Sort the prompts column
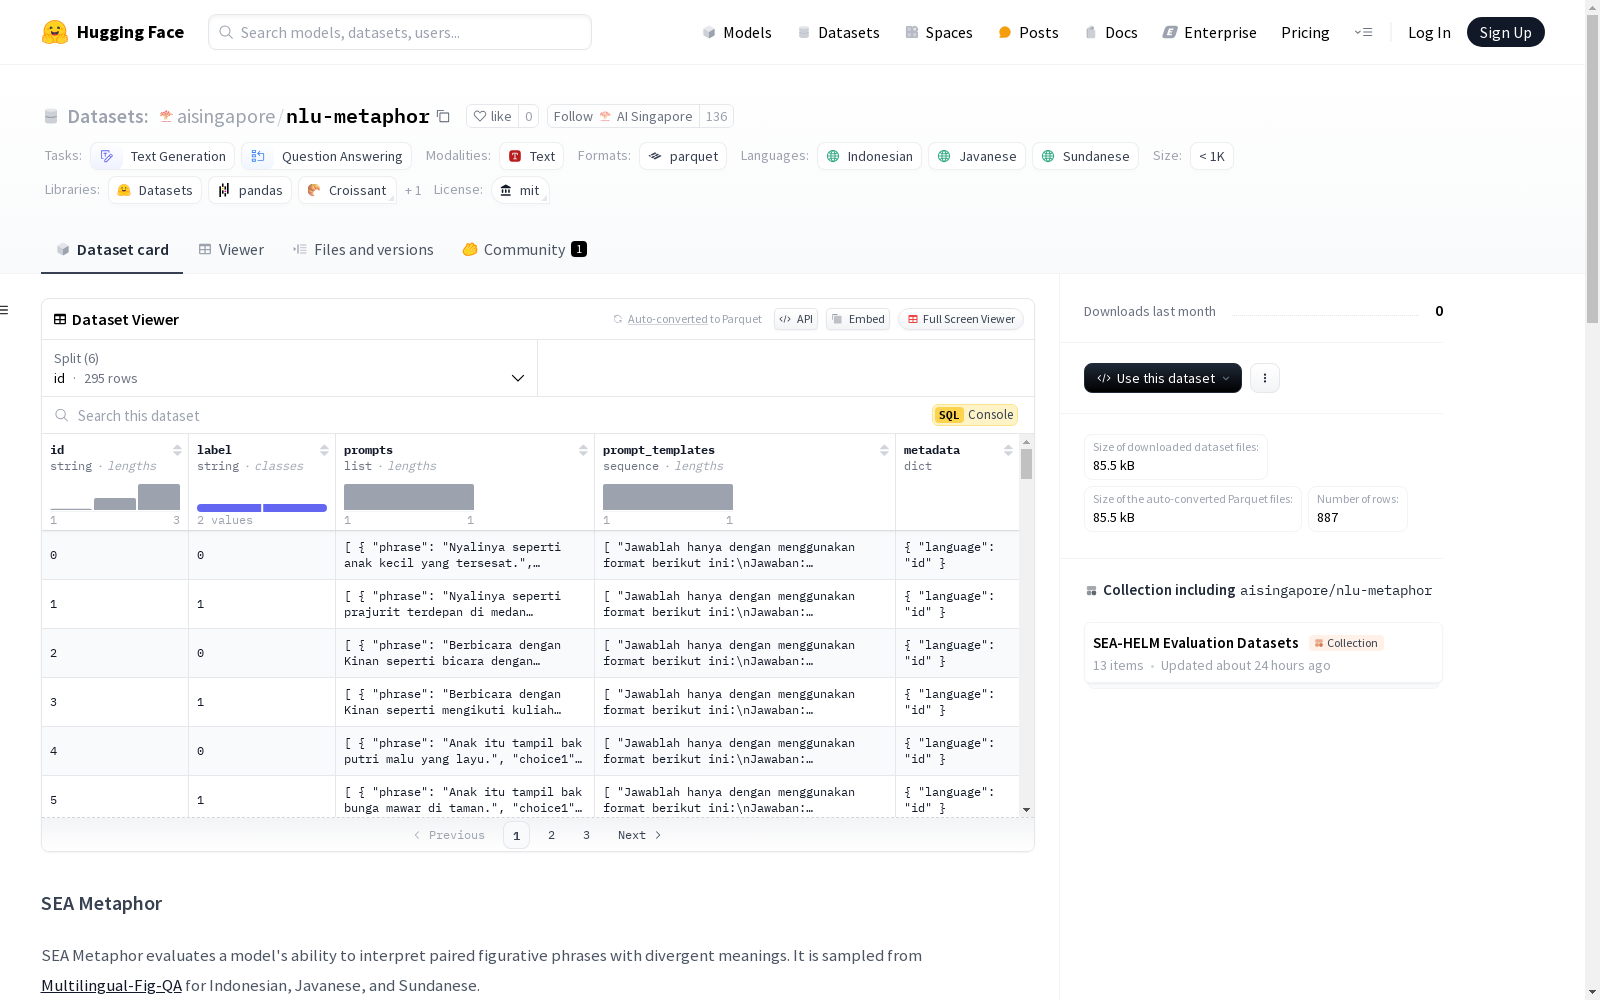 [x=583, y=450]
